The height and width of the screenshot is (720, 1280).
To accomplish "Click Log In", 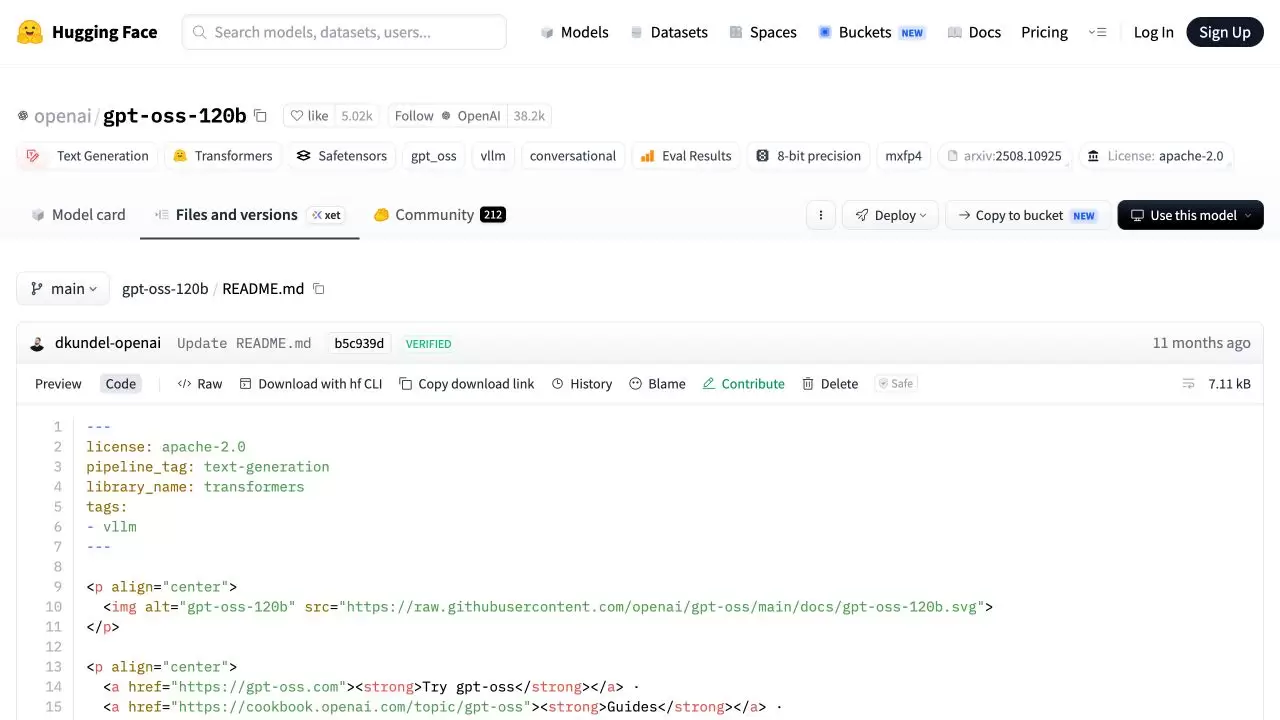I will (x=1153, y=32).
